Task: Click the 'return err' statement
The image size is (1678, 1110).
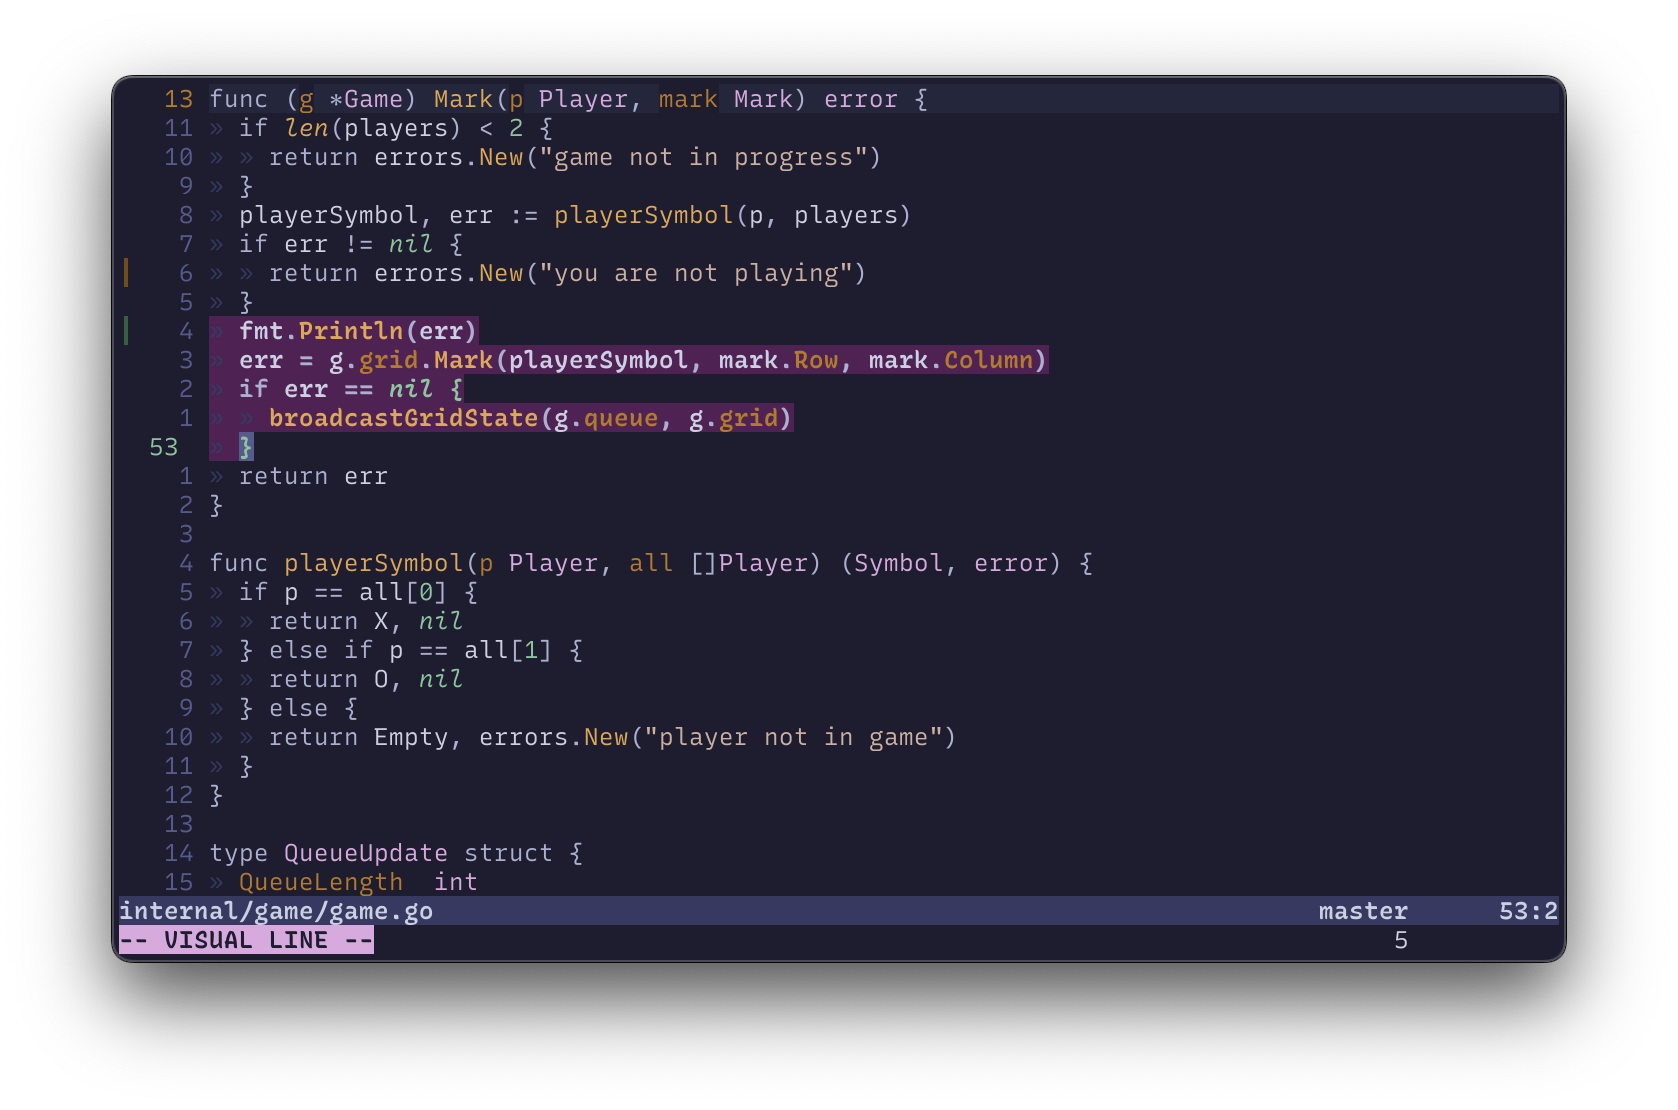Action: tap(313, 476)
